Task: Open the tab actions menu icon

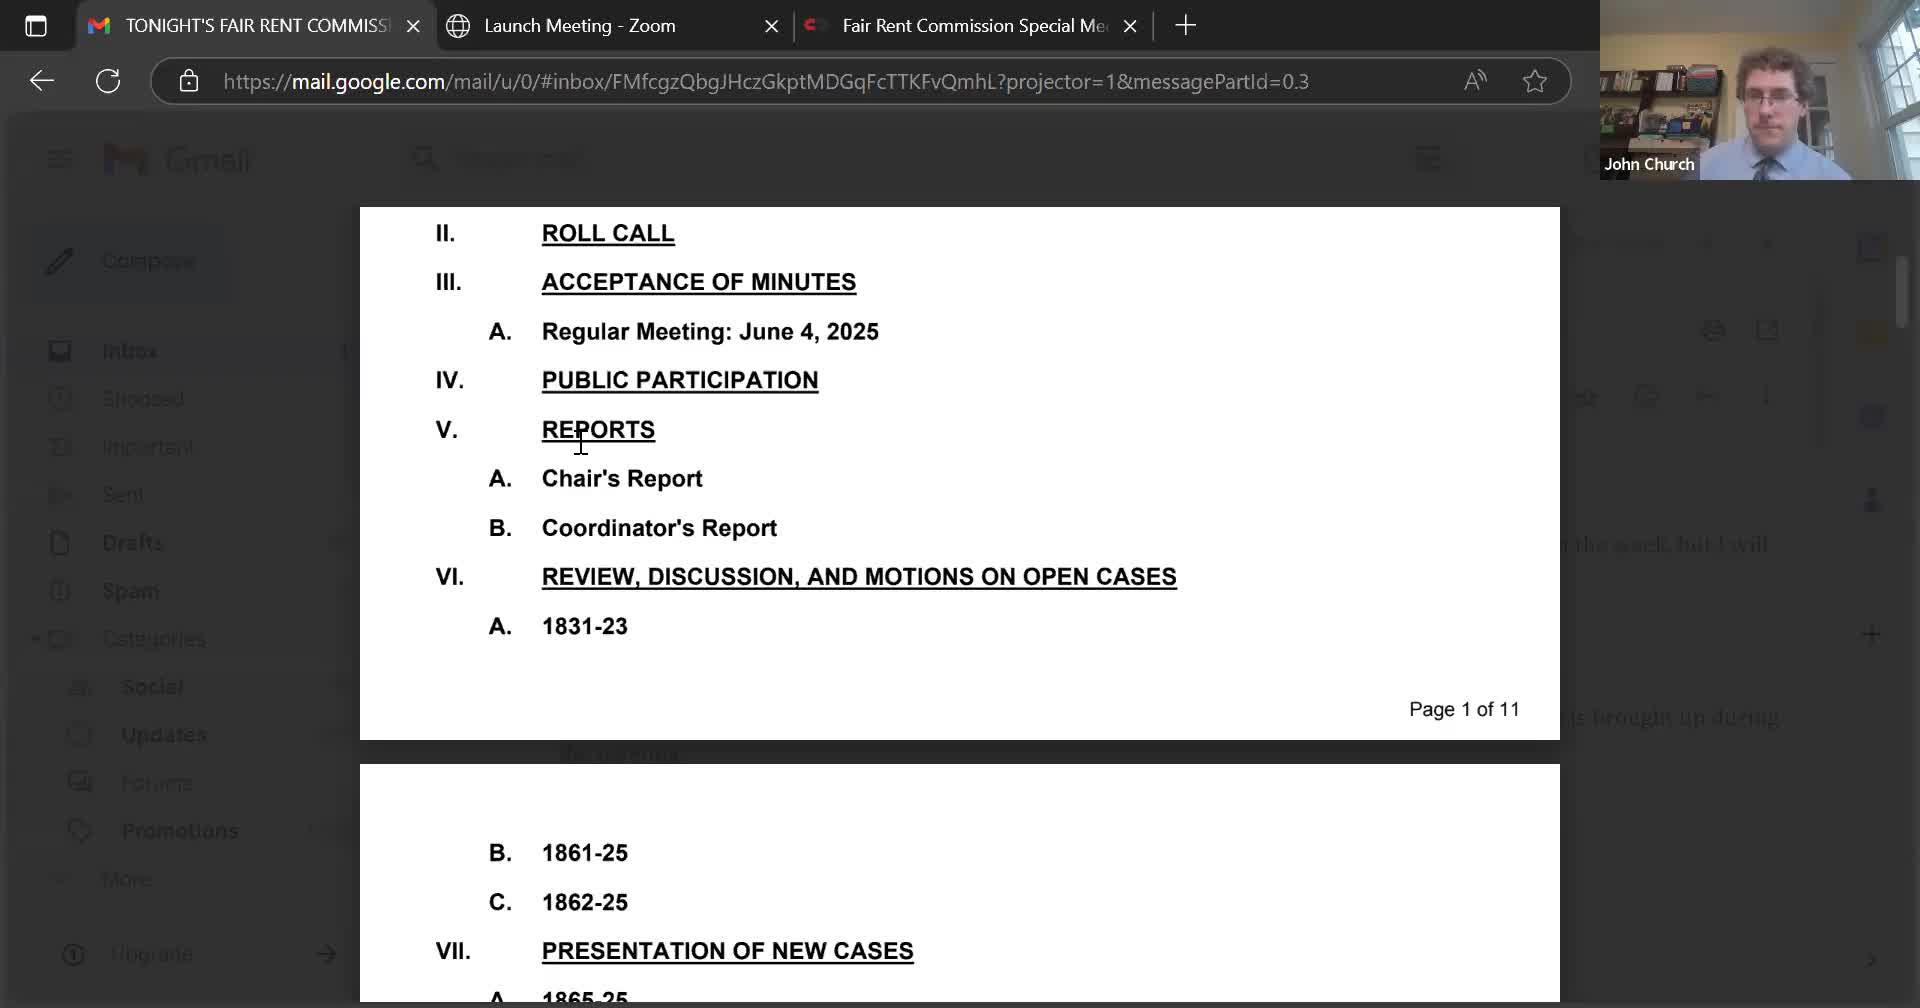Action: click(x=36, y=26)
